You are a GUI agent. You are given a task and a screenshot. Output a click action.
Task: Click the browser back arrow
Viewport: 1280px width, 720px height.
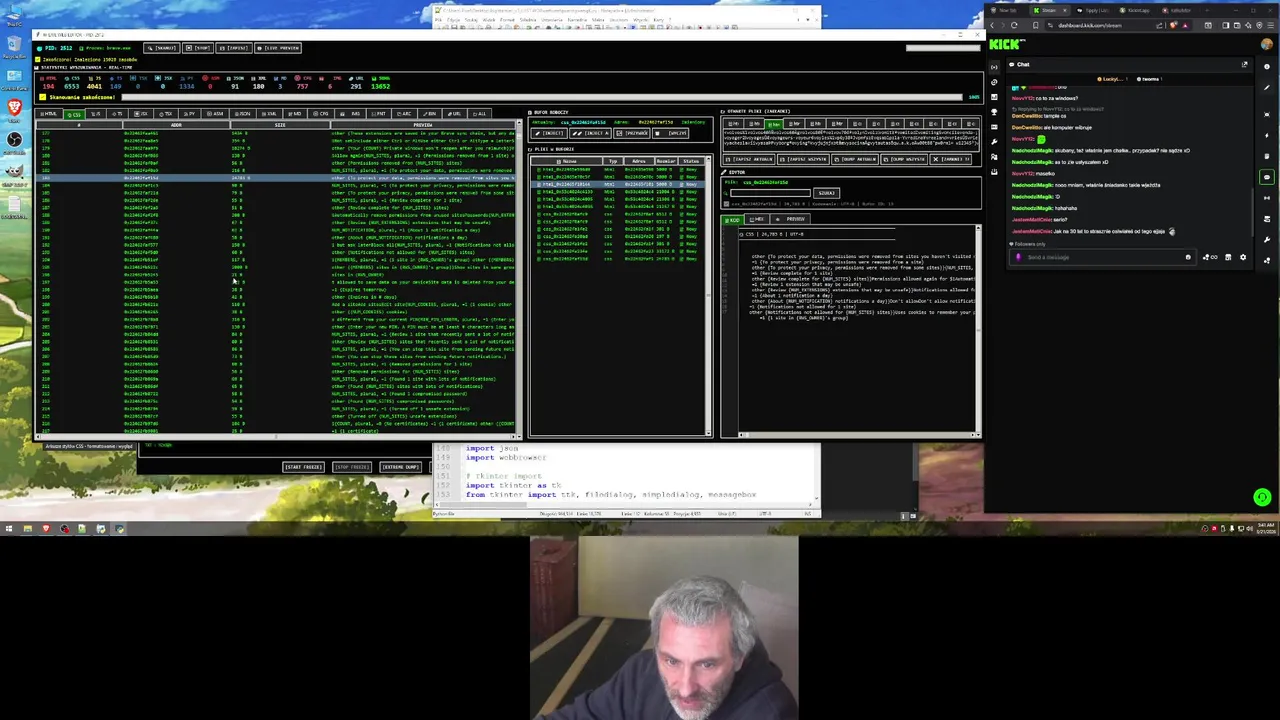992,25
